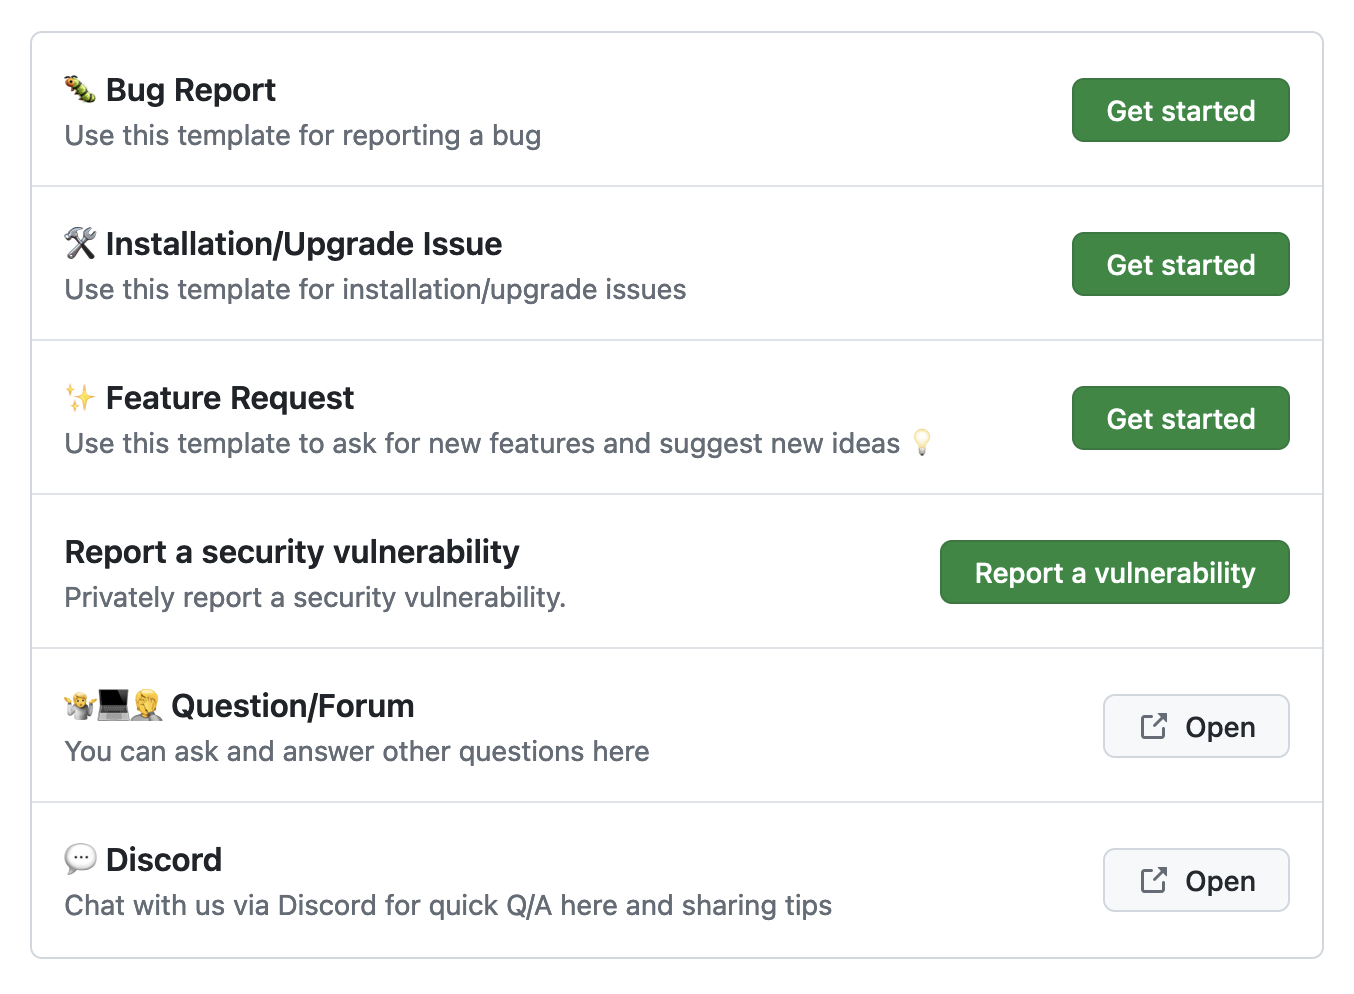Image resolution: width=1354 pixels, height=994 pixels.
Task: Click the lightbulb emoji after the Feature Request description
Action: (922, 443)
